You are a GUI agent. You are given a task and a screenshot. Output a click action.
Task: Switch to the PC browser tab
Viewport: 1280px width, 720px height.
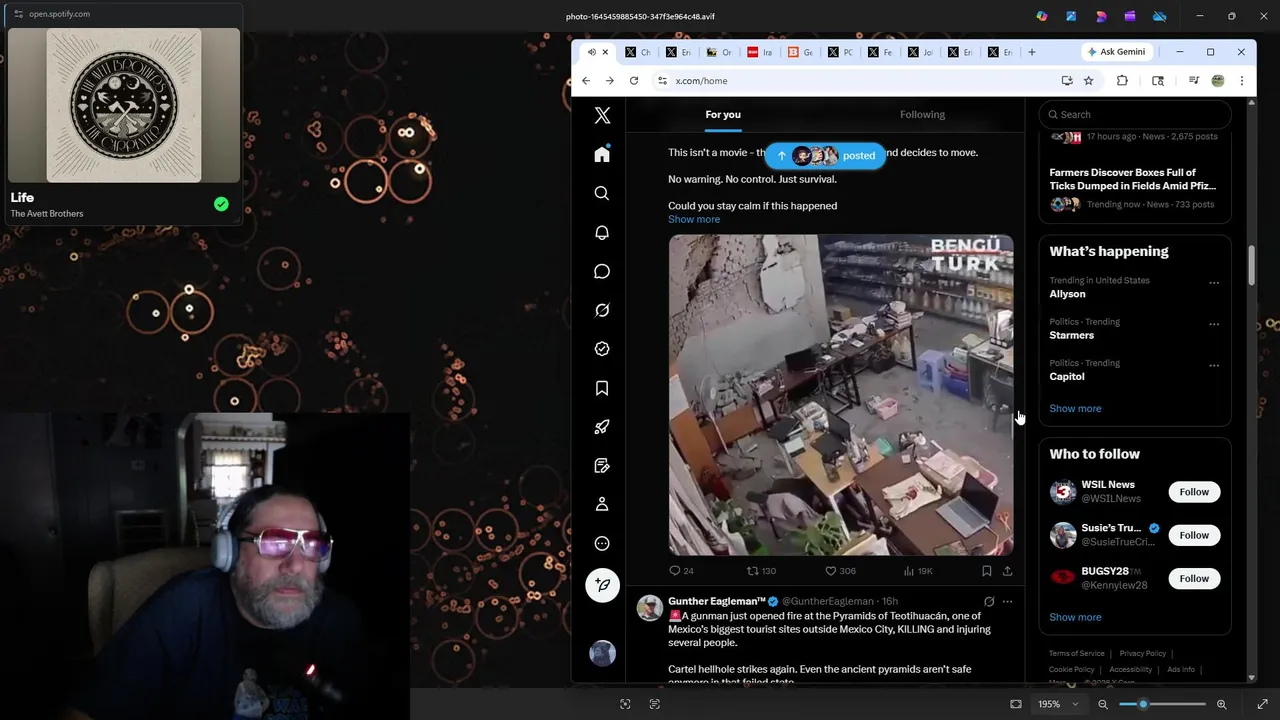[x=840, y=52]
